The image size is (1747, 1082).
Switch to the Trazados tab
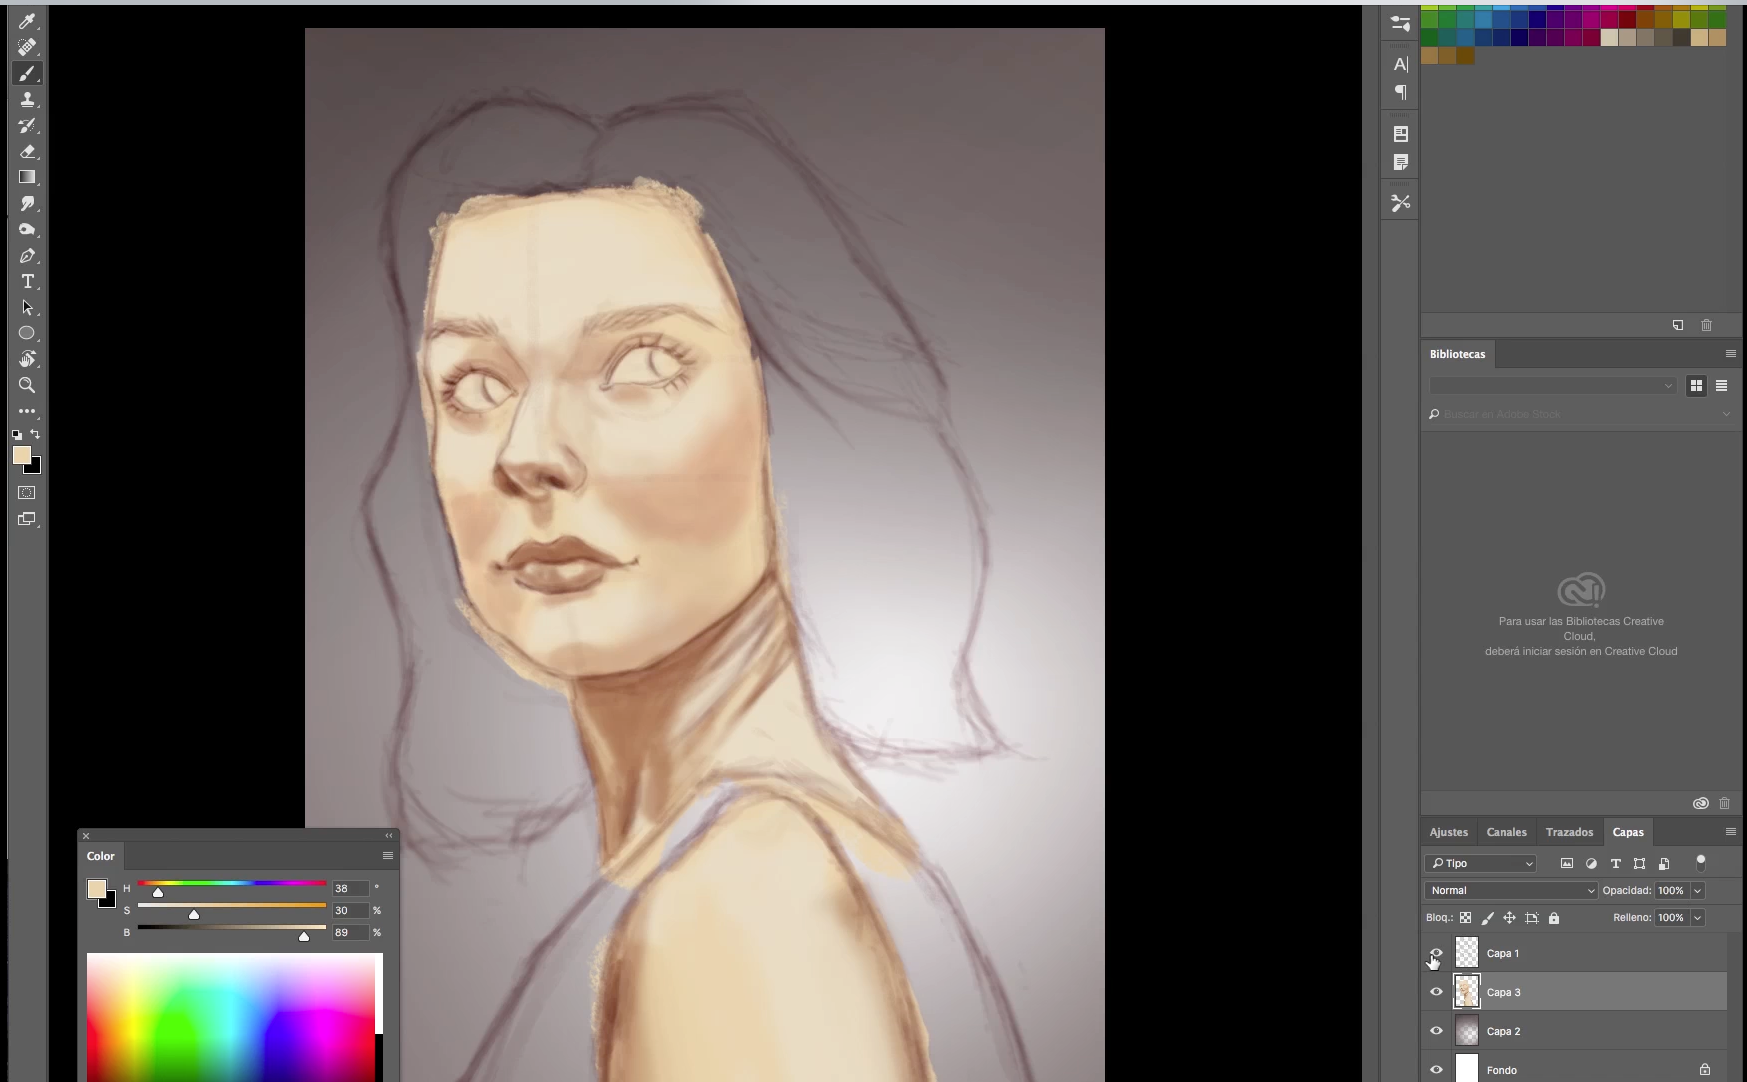point(1569,832)
